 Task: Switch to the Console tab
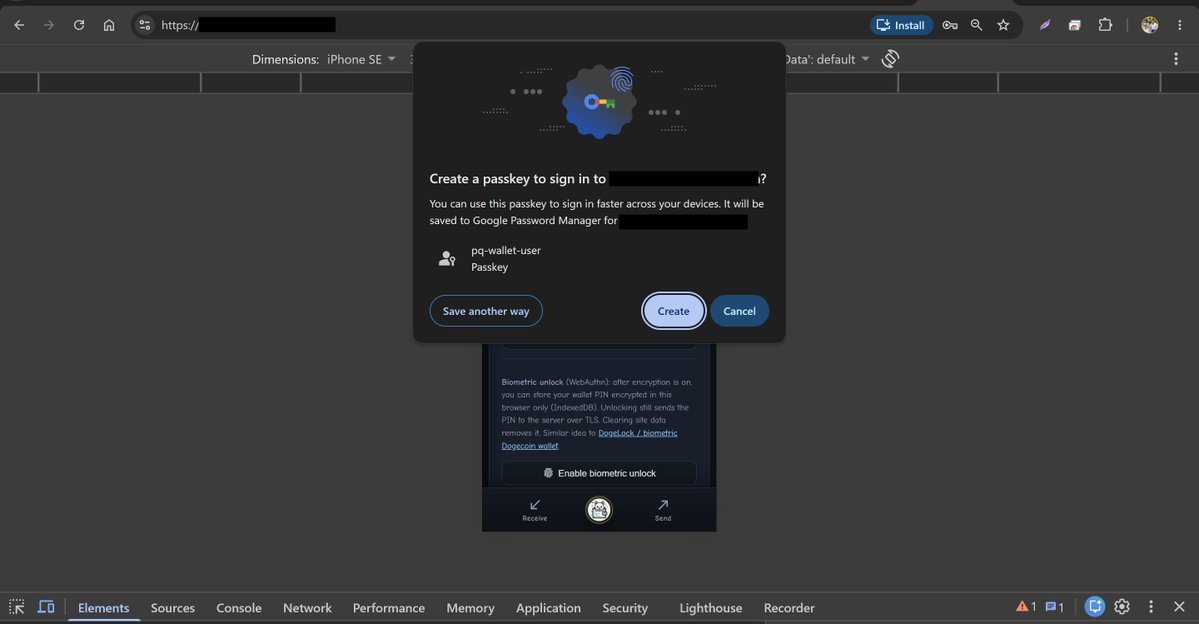tap(239, 608)
